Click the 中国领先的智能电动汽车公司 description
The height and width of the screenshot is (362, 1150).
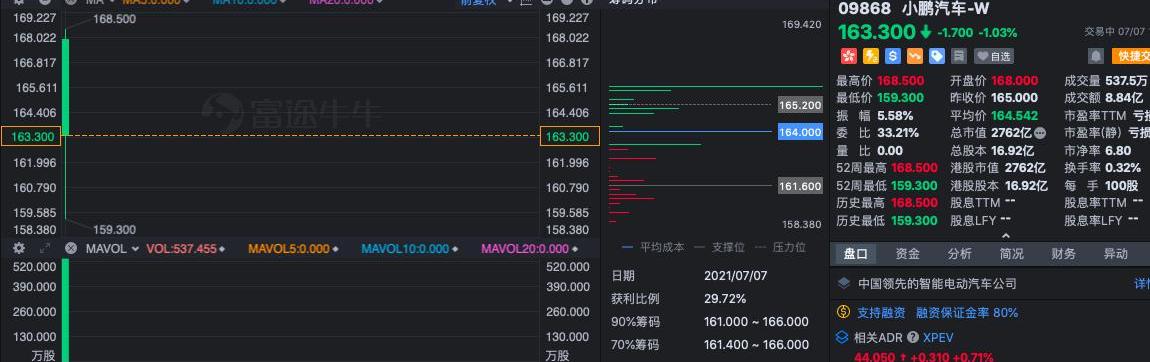[x=937, y=283]
